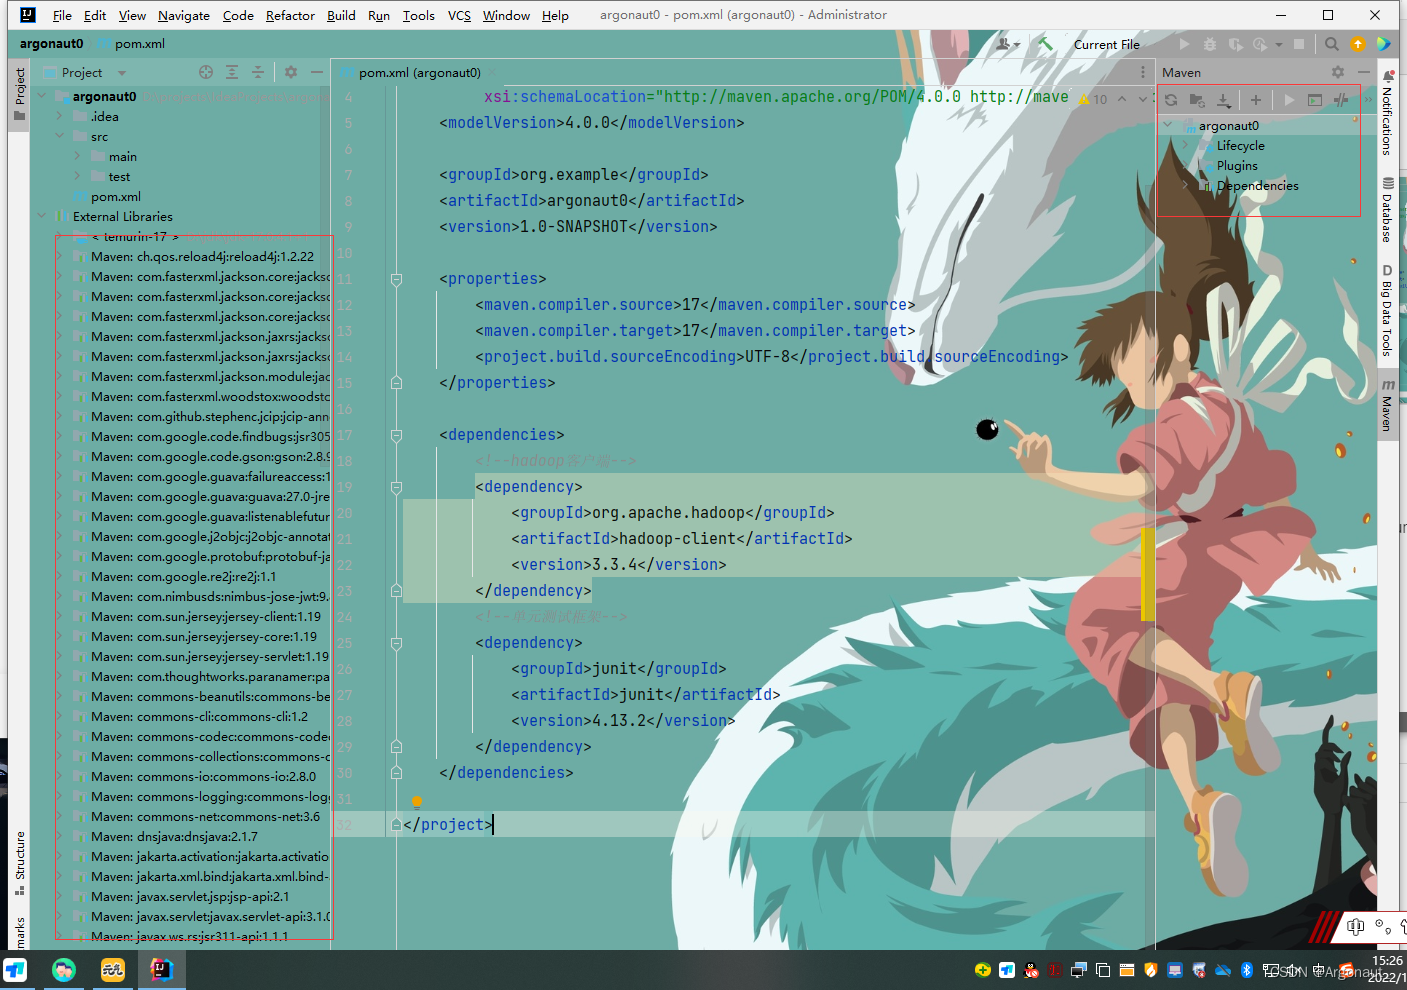1407x990 pixels.
Task: Open code with me user icon
Action: tap(1007, 44)
